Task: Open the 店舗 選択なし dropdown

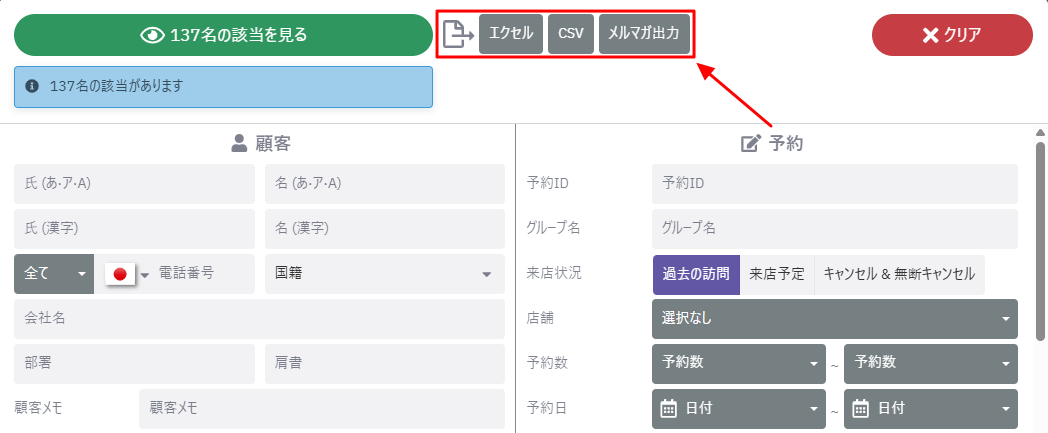Action: click(x=835, y=319)
